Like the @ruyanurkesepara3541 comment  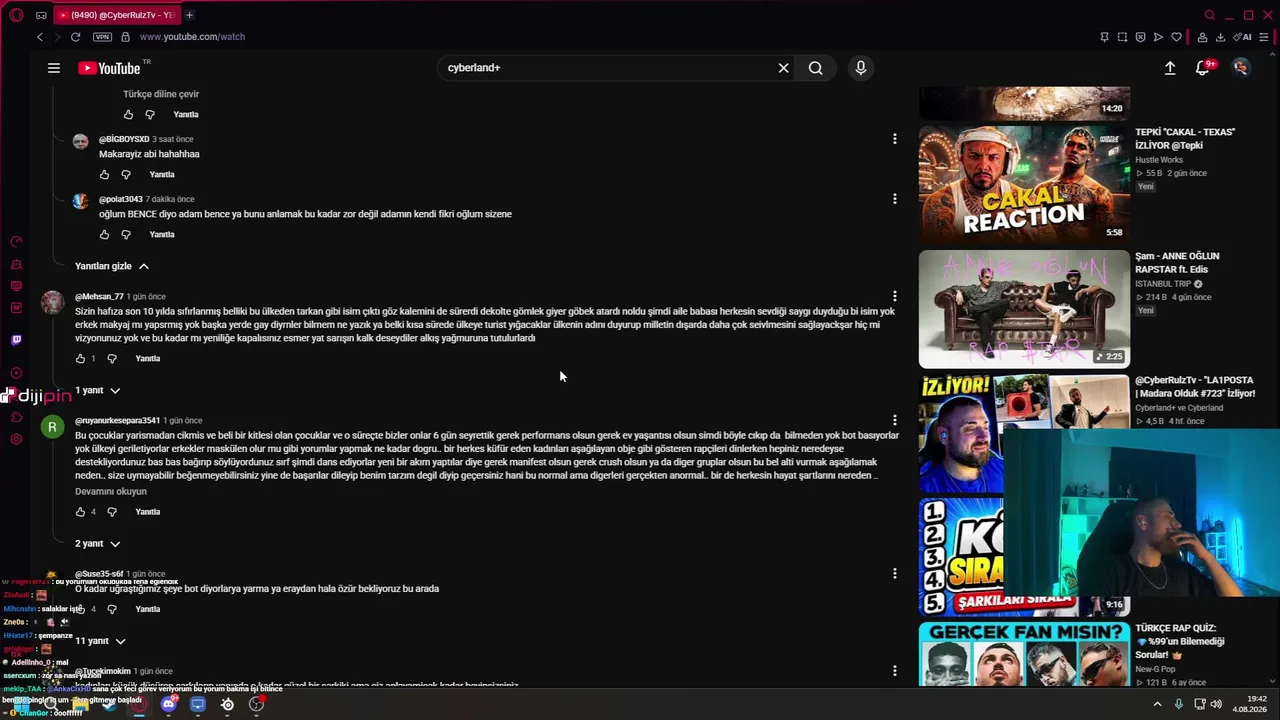pyautogui.click(x=81, y=512)
